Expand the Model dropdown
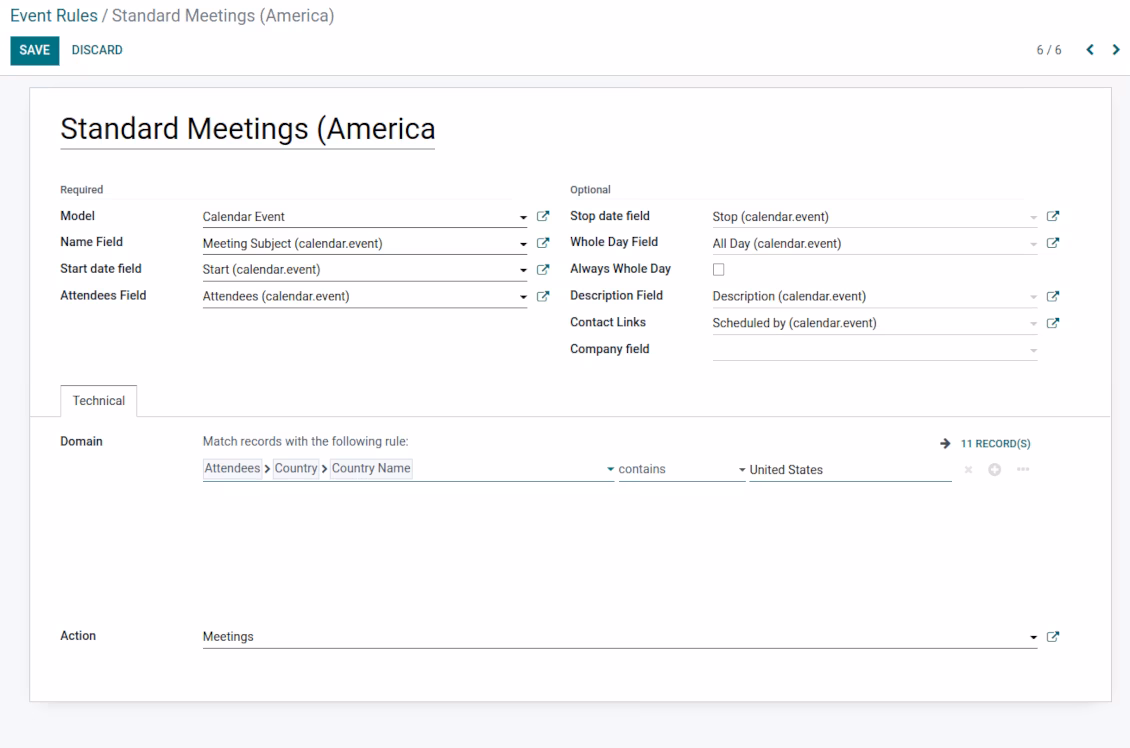Screen dimensions: 1130x748 coord(522,217)
